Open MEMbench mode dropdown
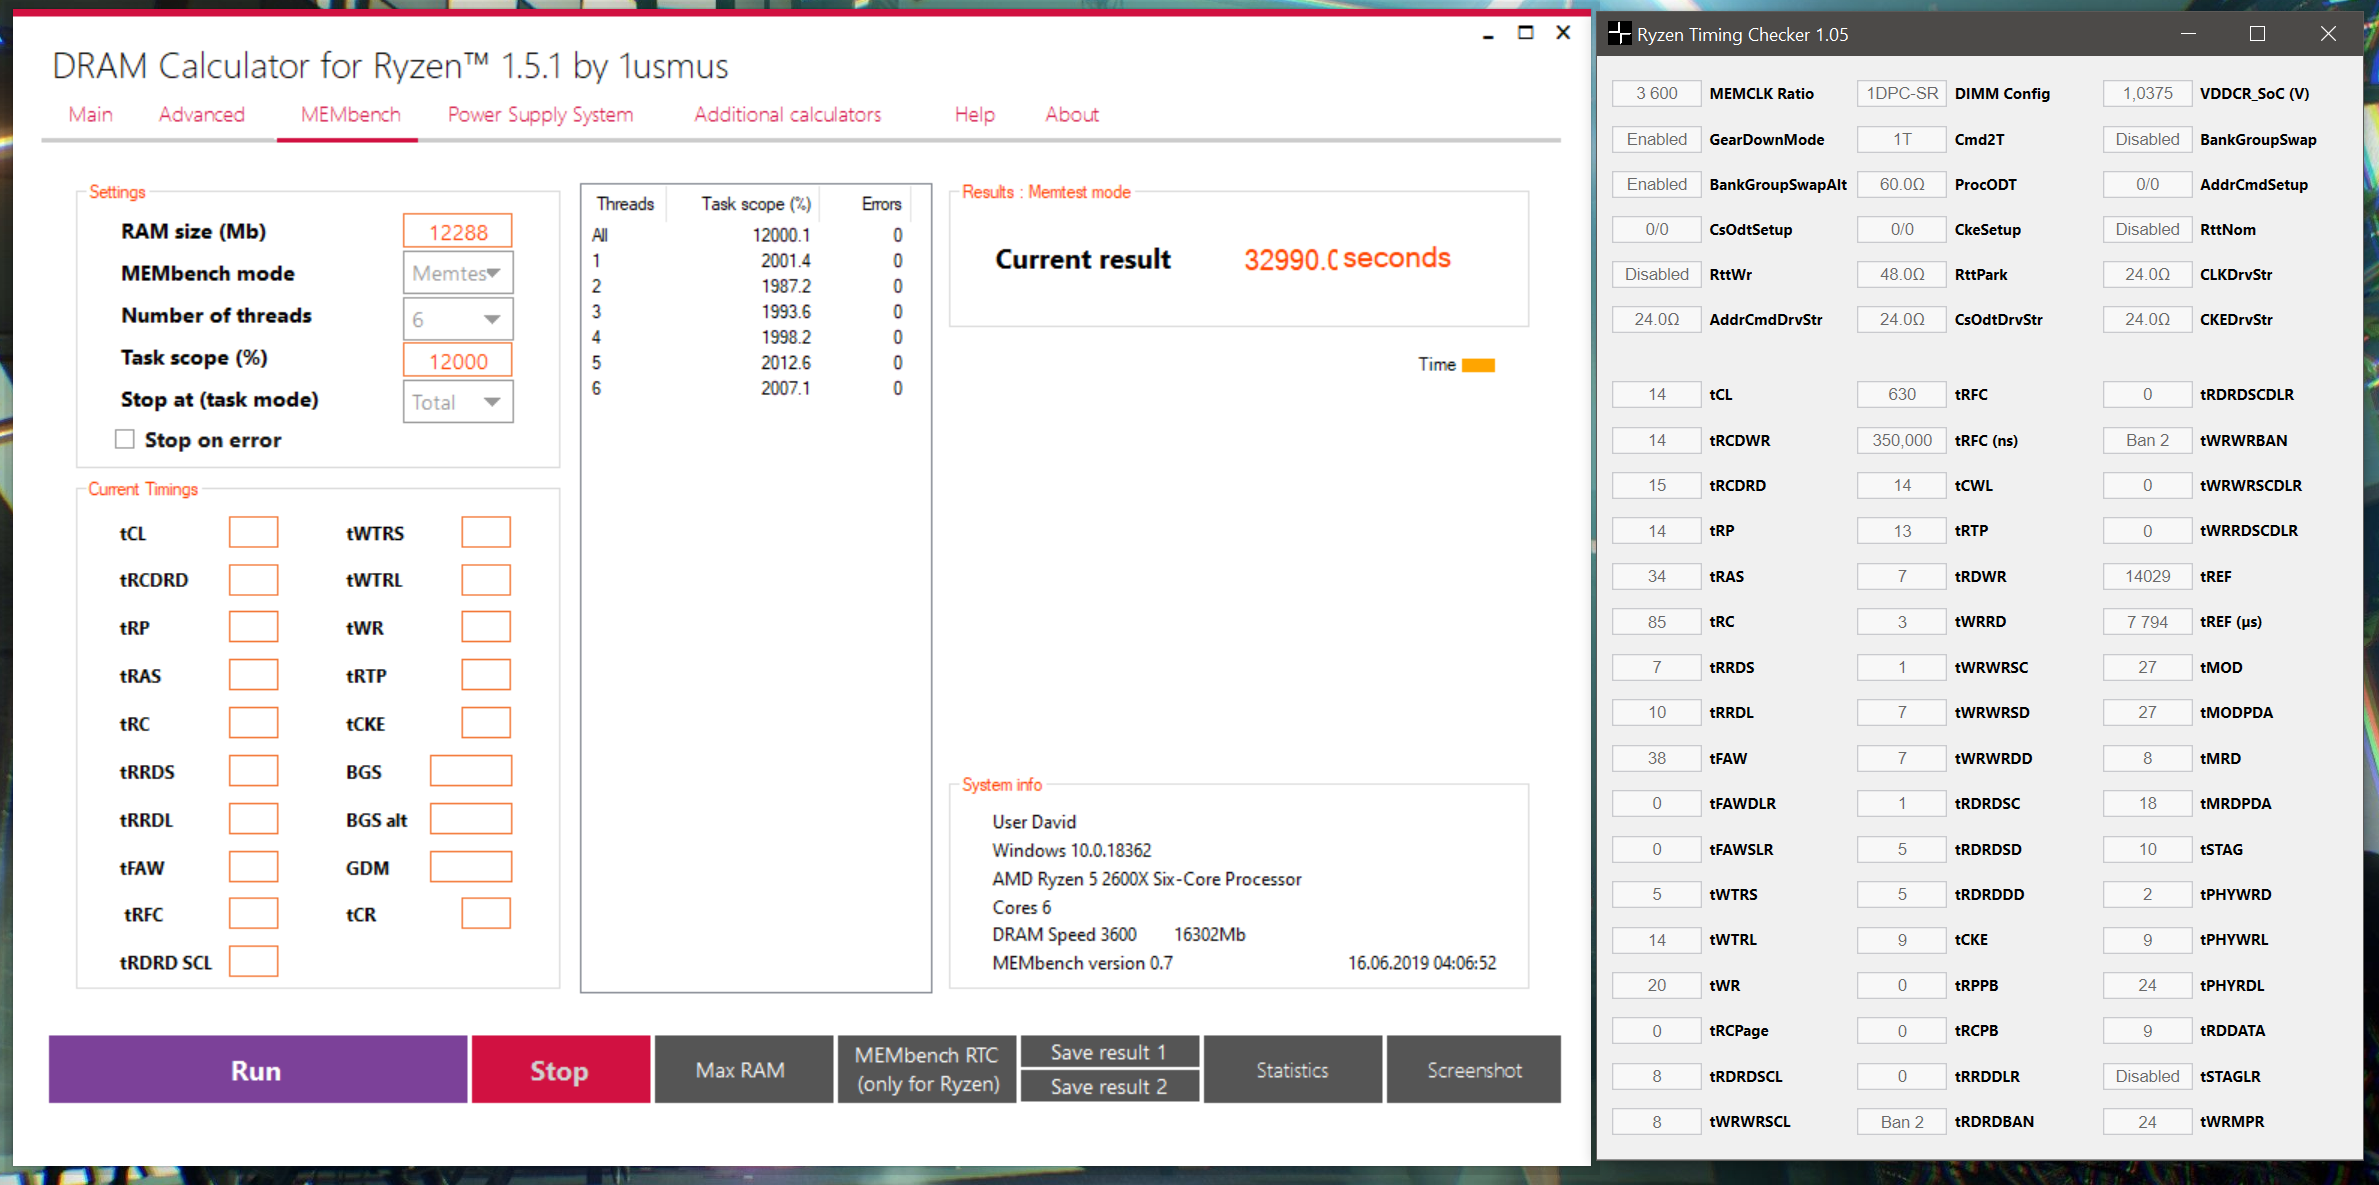Viewport: 2379px width, 1185px height. point(458,273)
